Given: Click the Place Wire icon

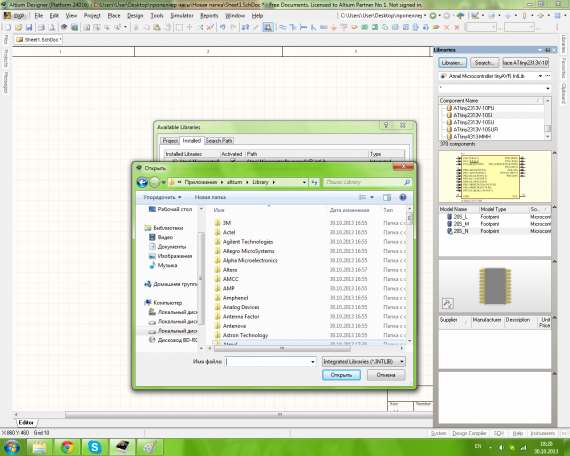Looking at the screenshot, I should pos(282,27).
